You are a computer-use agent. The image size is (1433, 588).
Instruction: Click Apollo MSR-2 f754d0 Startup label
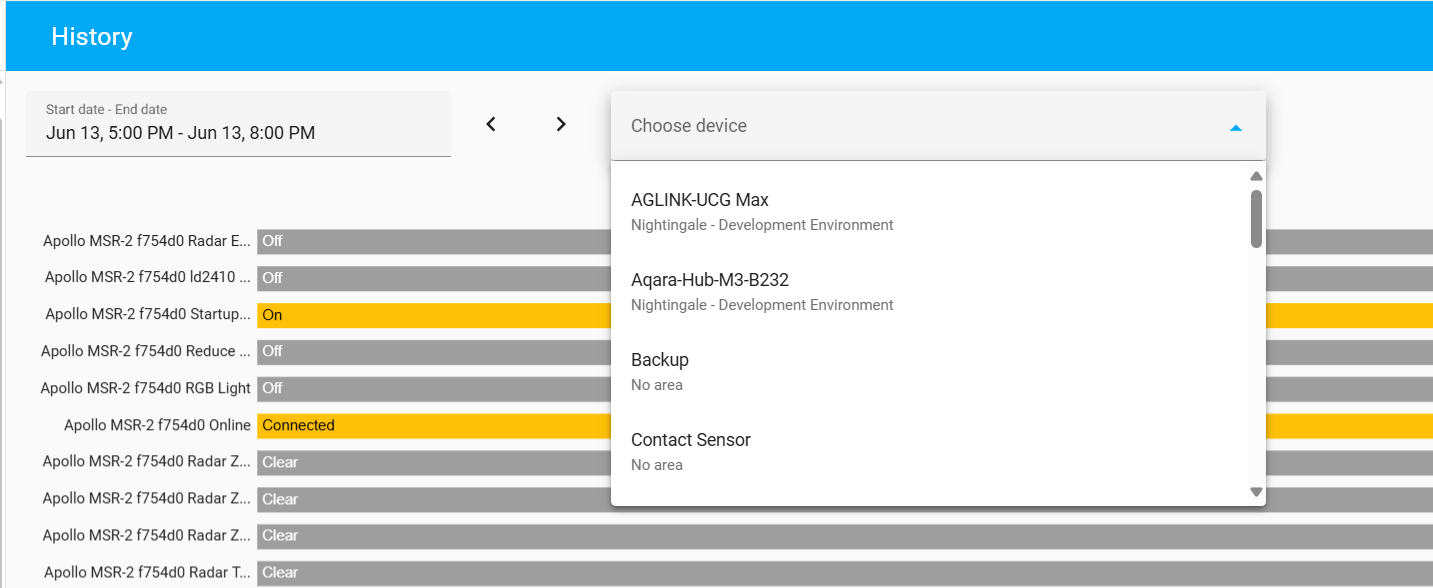tap(148, 314)
